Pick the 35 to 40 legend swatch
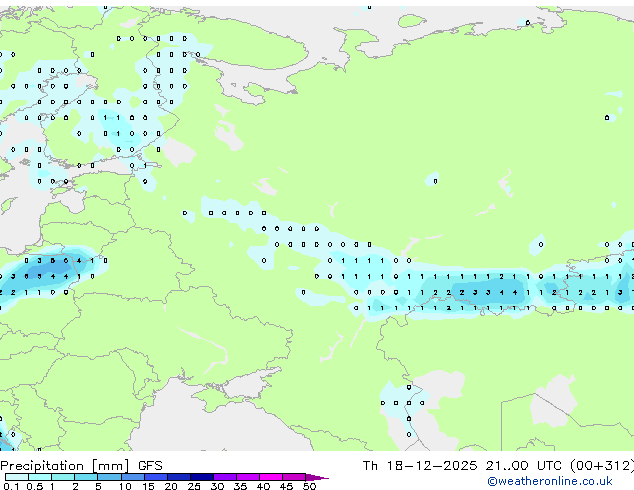This screenshot has height=490, width=634. tap(248, 477)
